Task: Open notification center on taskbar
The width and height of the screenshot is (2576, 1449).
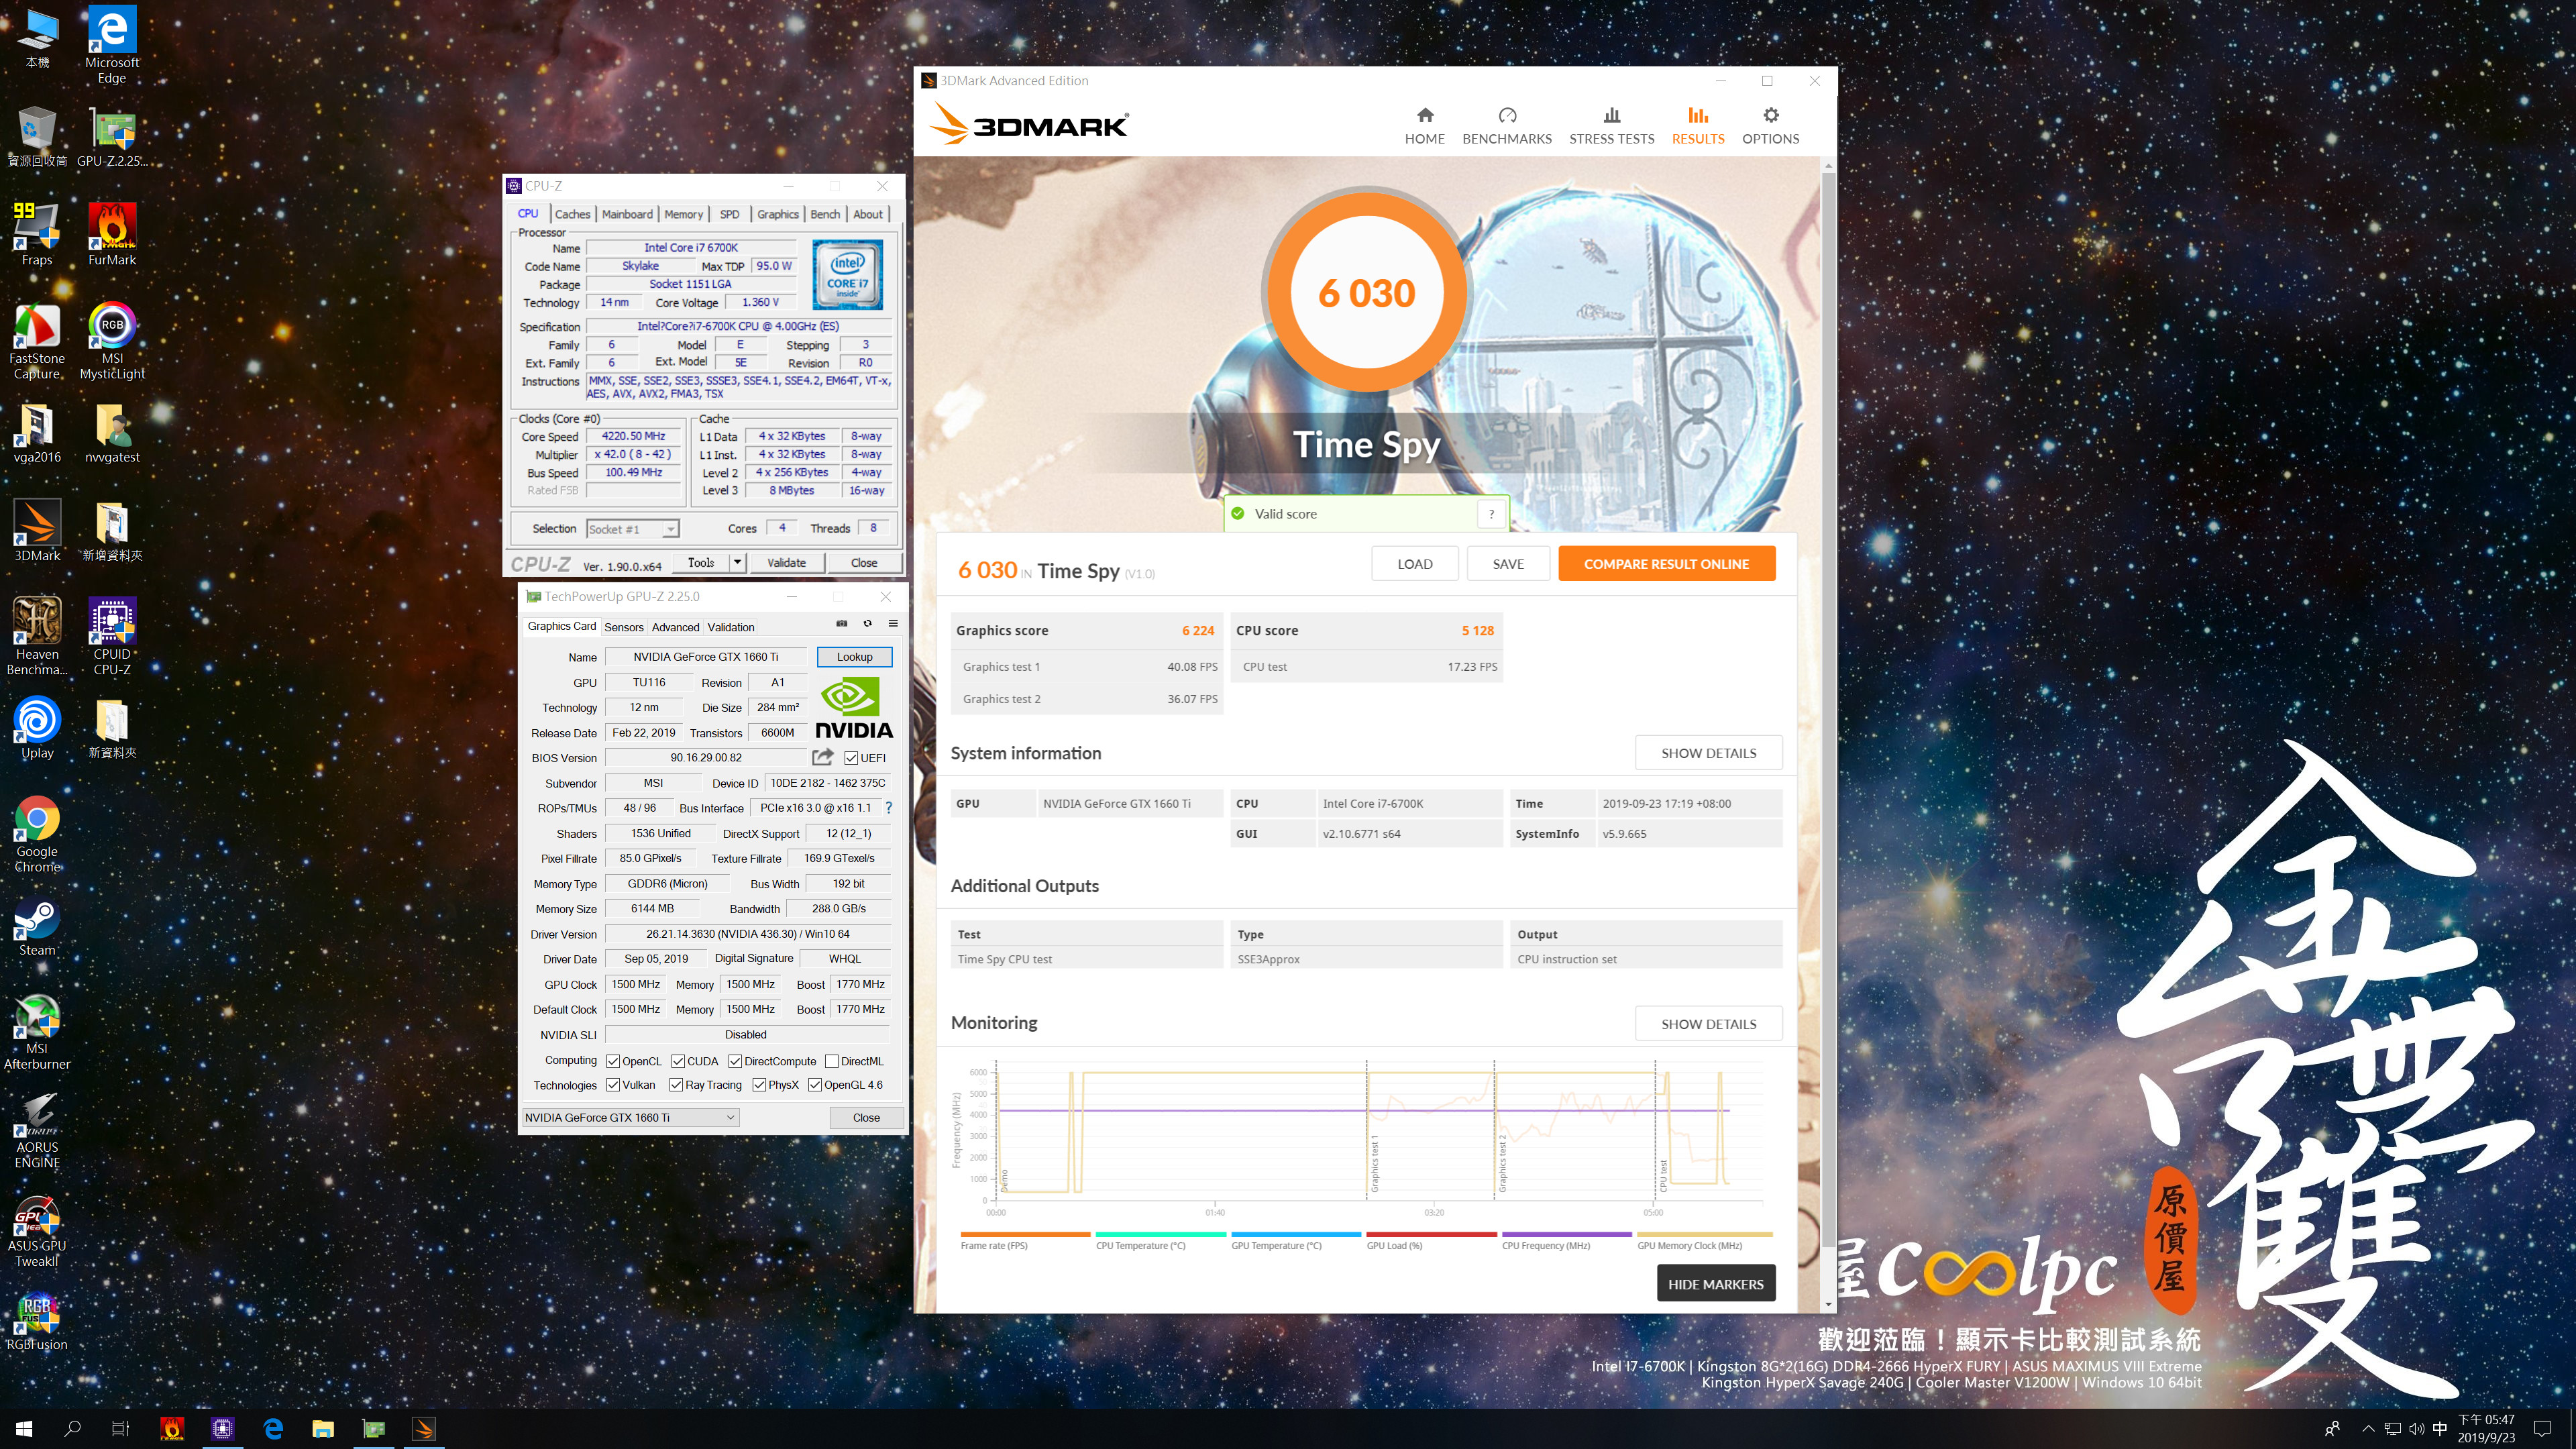Action: pos(2542,1429)
